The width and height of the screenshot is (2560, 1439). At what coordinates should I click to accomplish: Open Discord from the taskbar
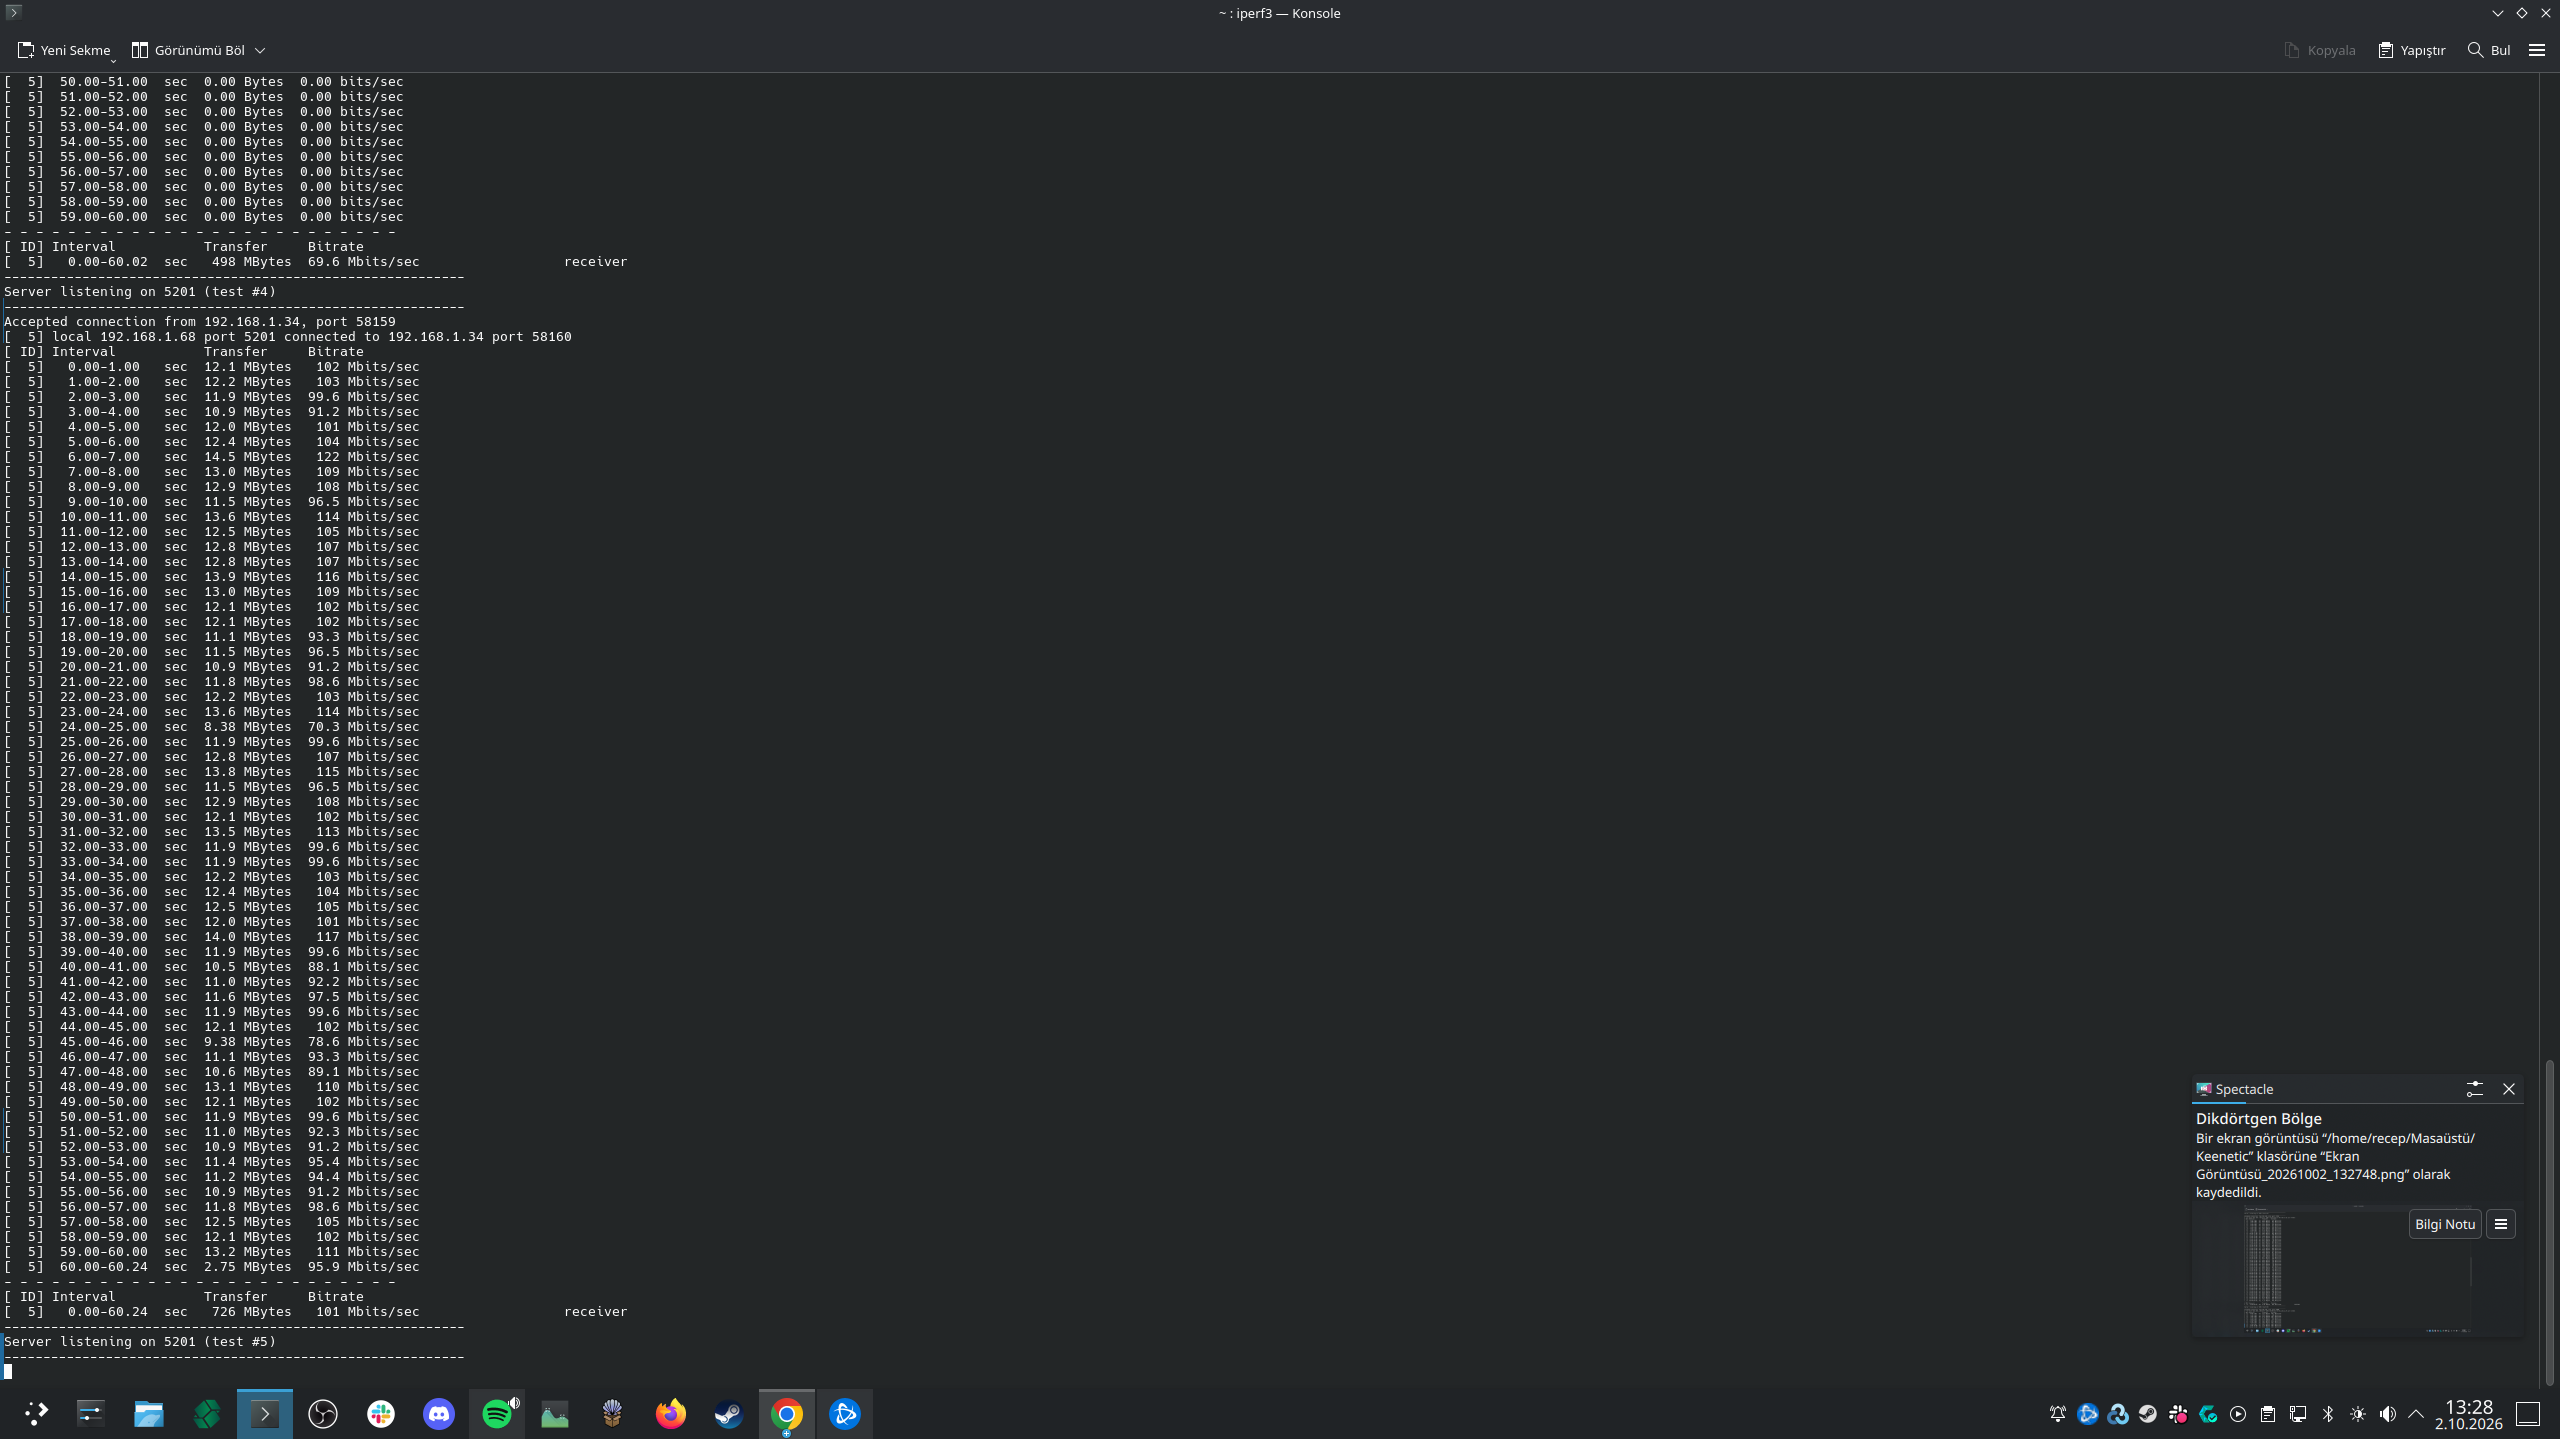[x=439, y=1413]
